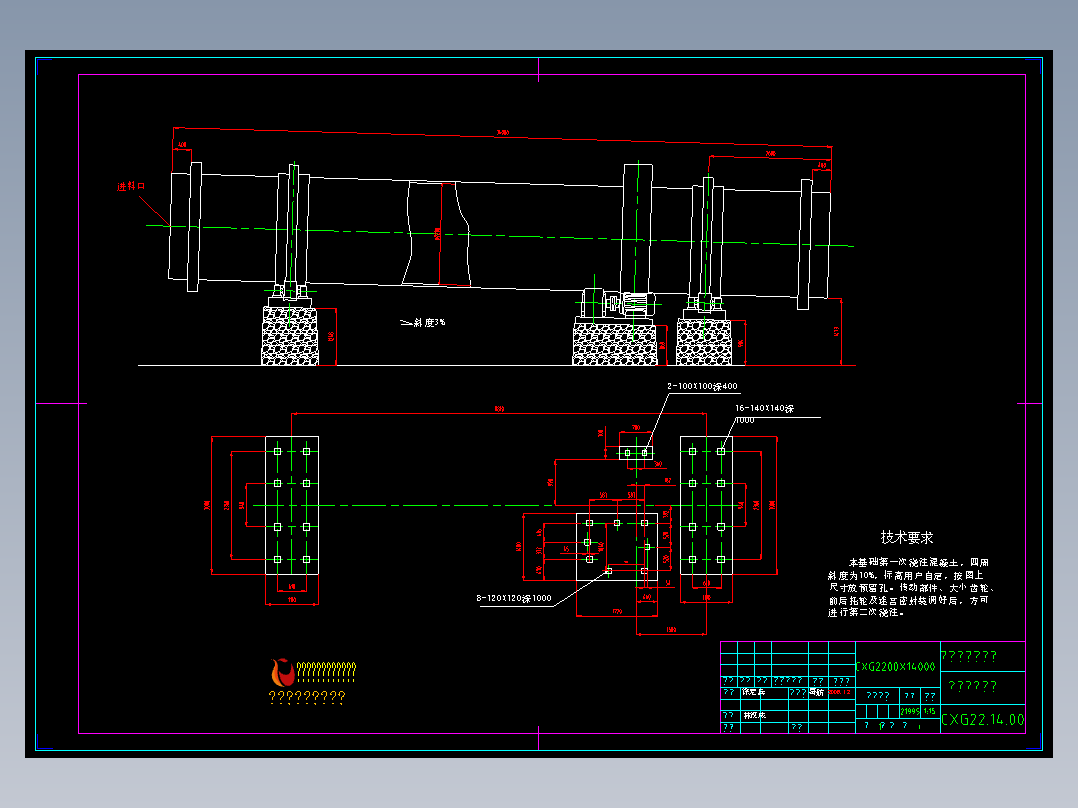The width and height of the screenshot is (1078, 808).
Task: Click the red date in title block
Action: pos(839,692)
